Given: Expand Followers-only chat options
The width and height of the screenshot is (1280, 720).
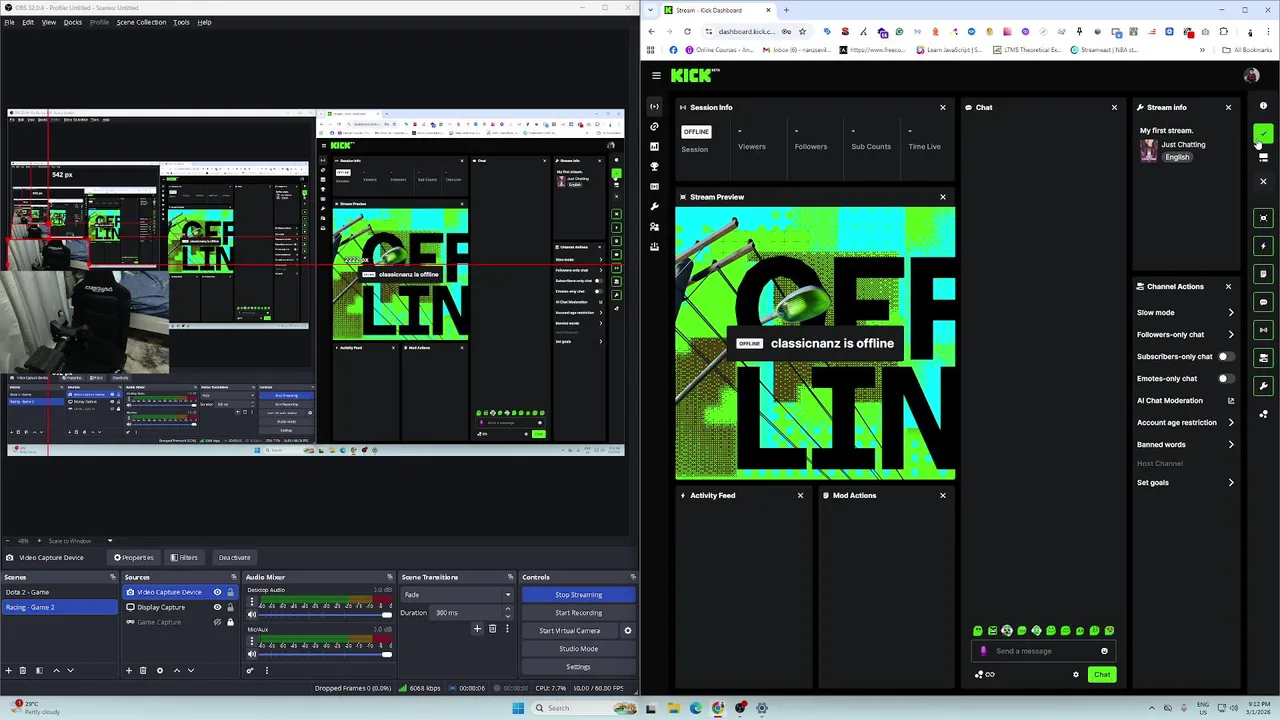Looking at the screenshot, I should (1185, 335).
